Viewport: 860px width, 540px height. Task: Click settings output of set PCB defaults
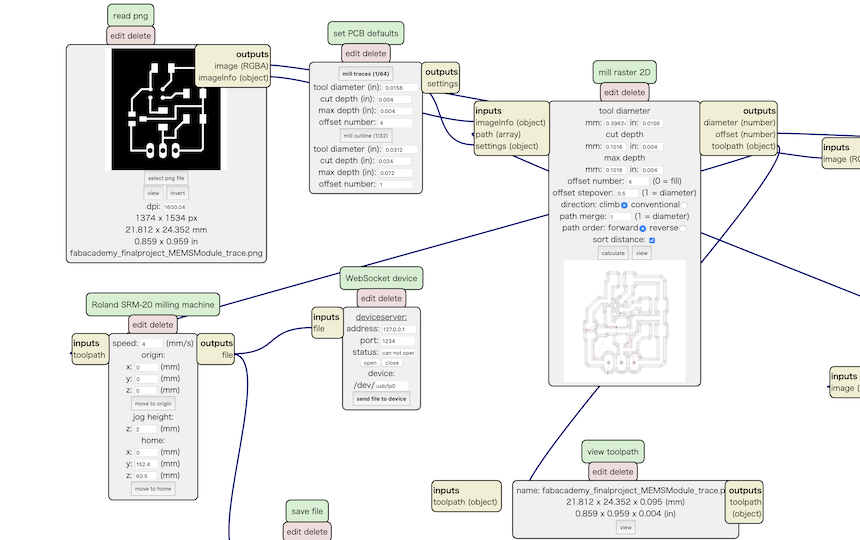[442, 84]
